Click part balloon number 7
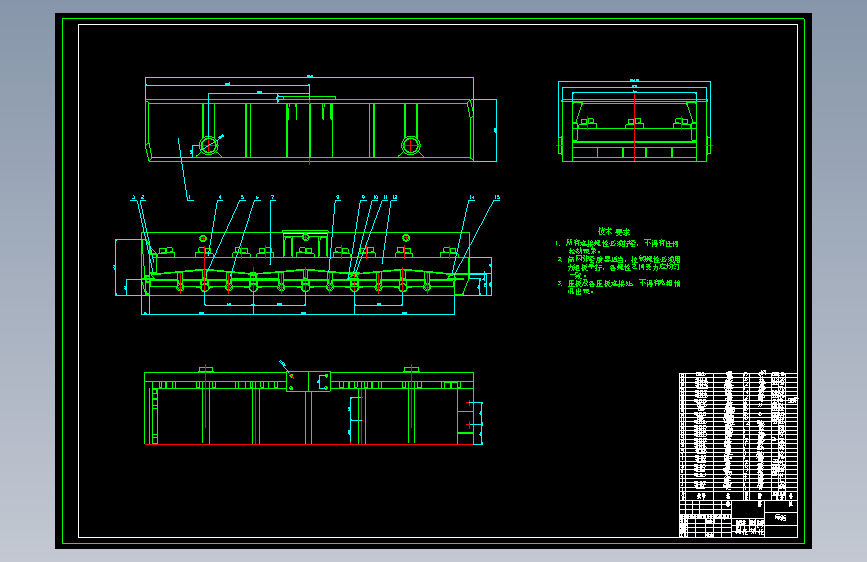This screenshot has height=562, width=867. tap(273, 197)
